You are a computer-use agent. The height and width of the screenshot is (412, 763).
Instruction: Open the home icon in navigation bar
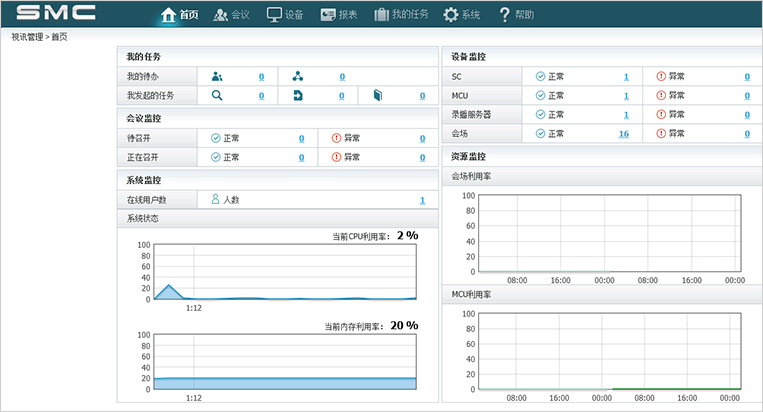pos(168,15)
